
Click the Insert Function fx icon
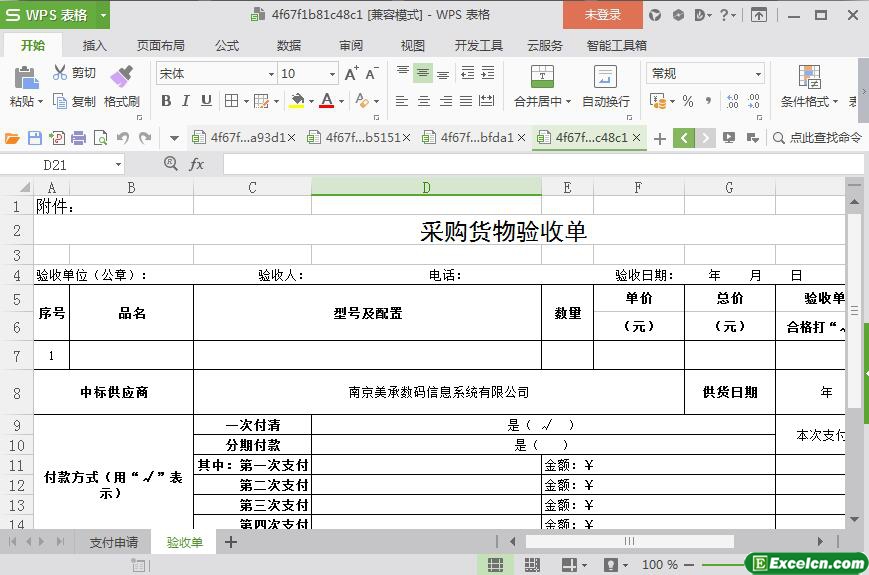(197, 164)
